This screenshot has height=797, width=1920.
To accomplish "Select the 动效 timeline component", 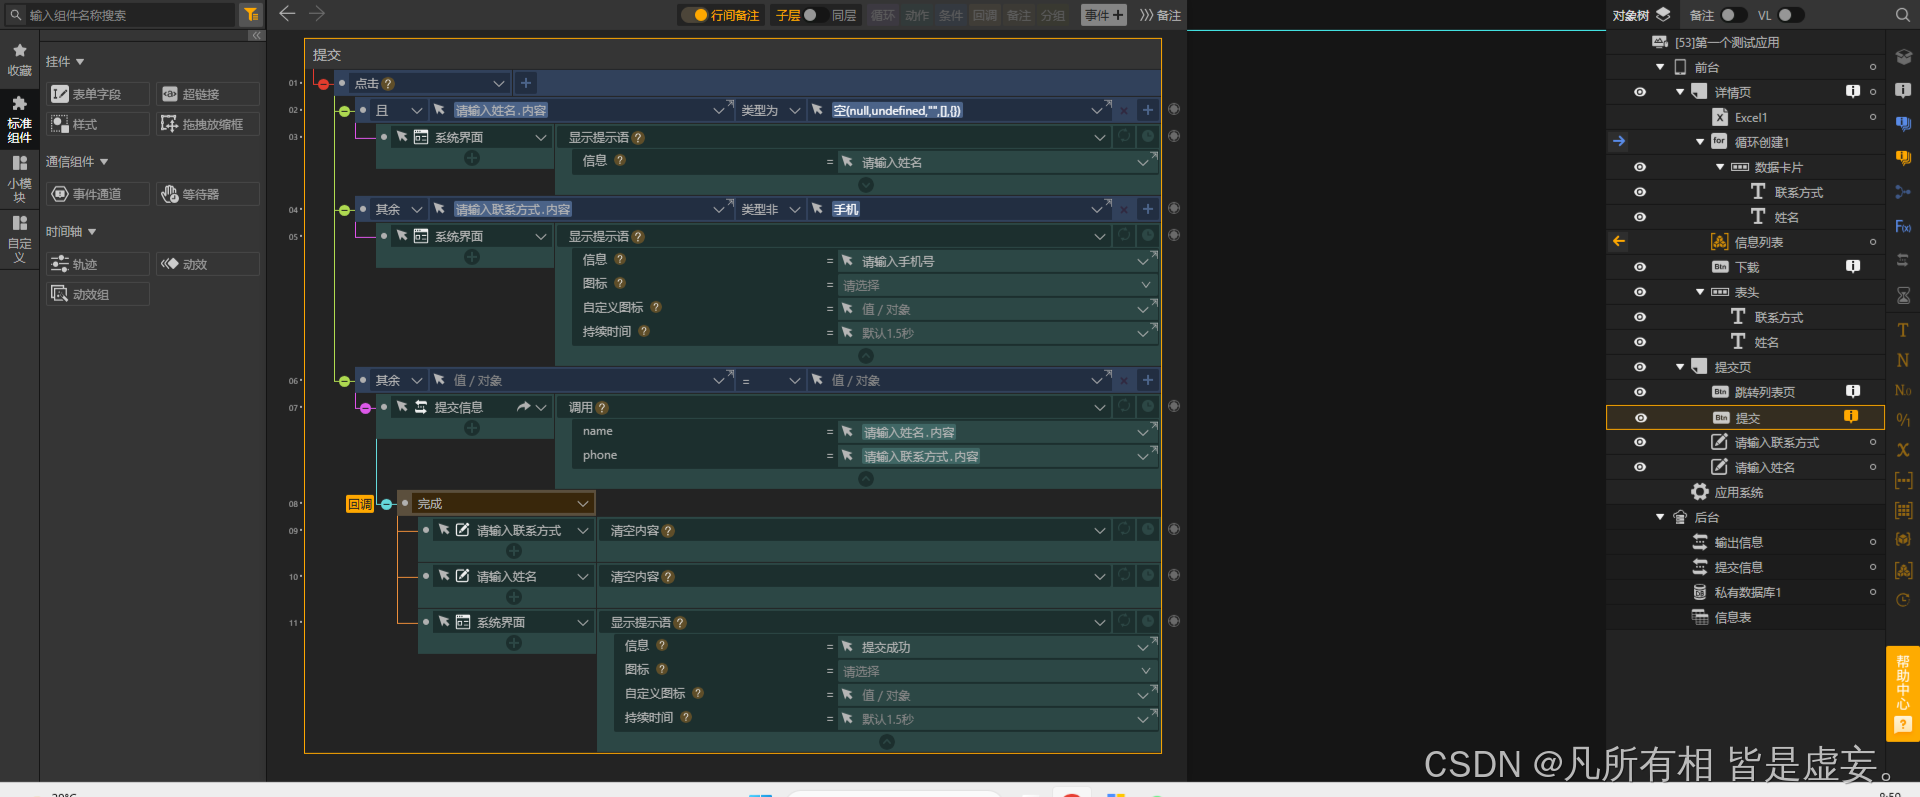I will tap(208, 264).
